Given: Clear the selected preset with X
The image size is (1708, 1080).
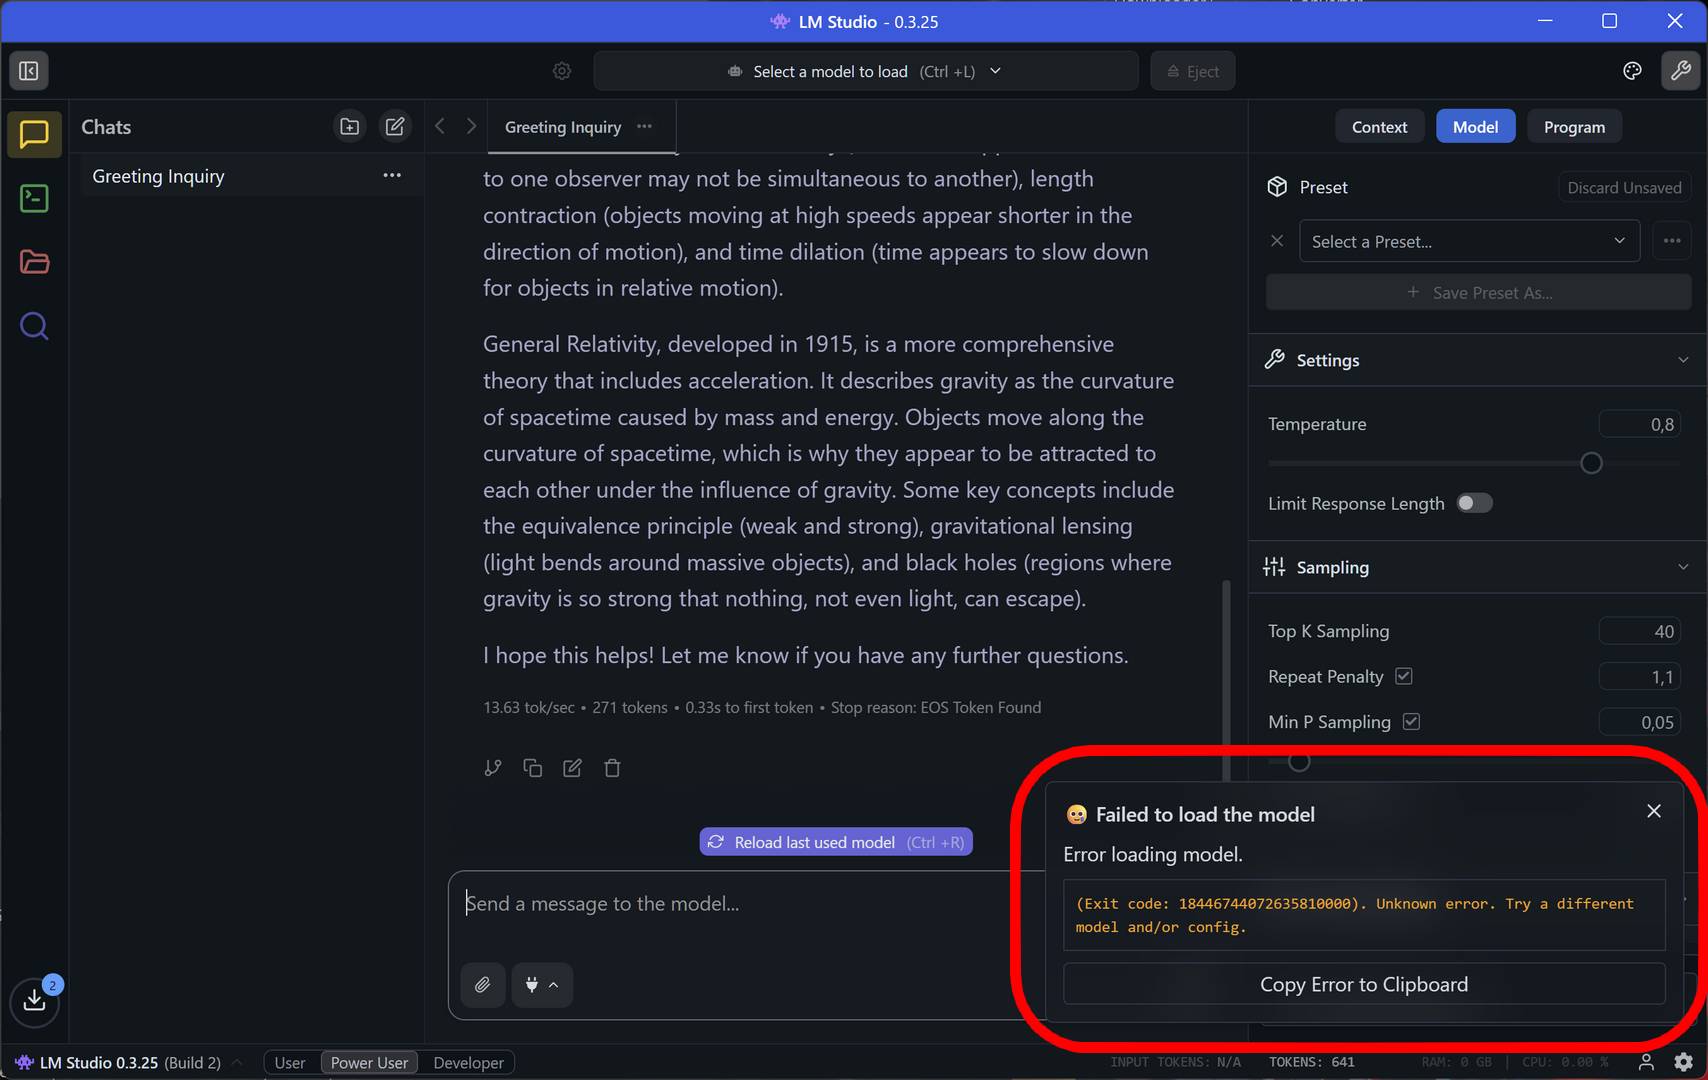Looking at the screenshot, I should [1277, 241].
